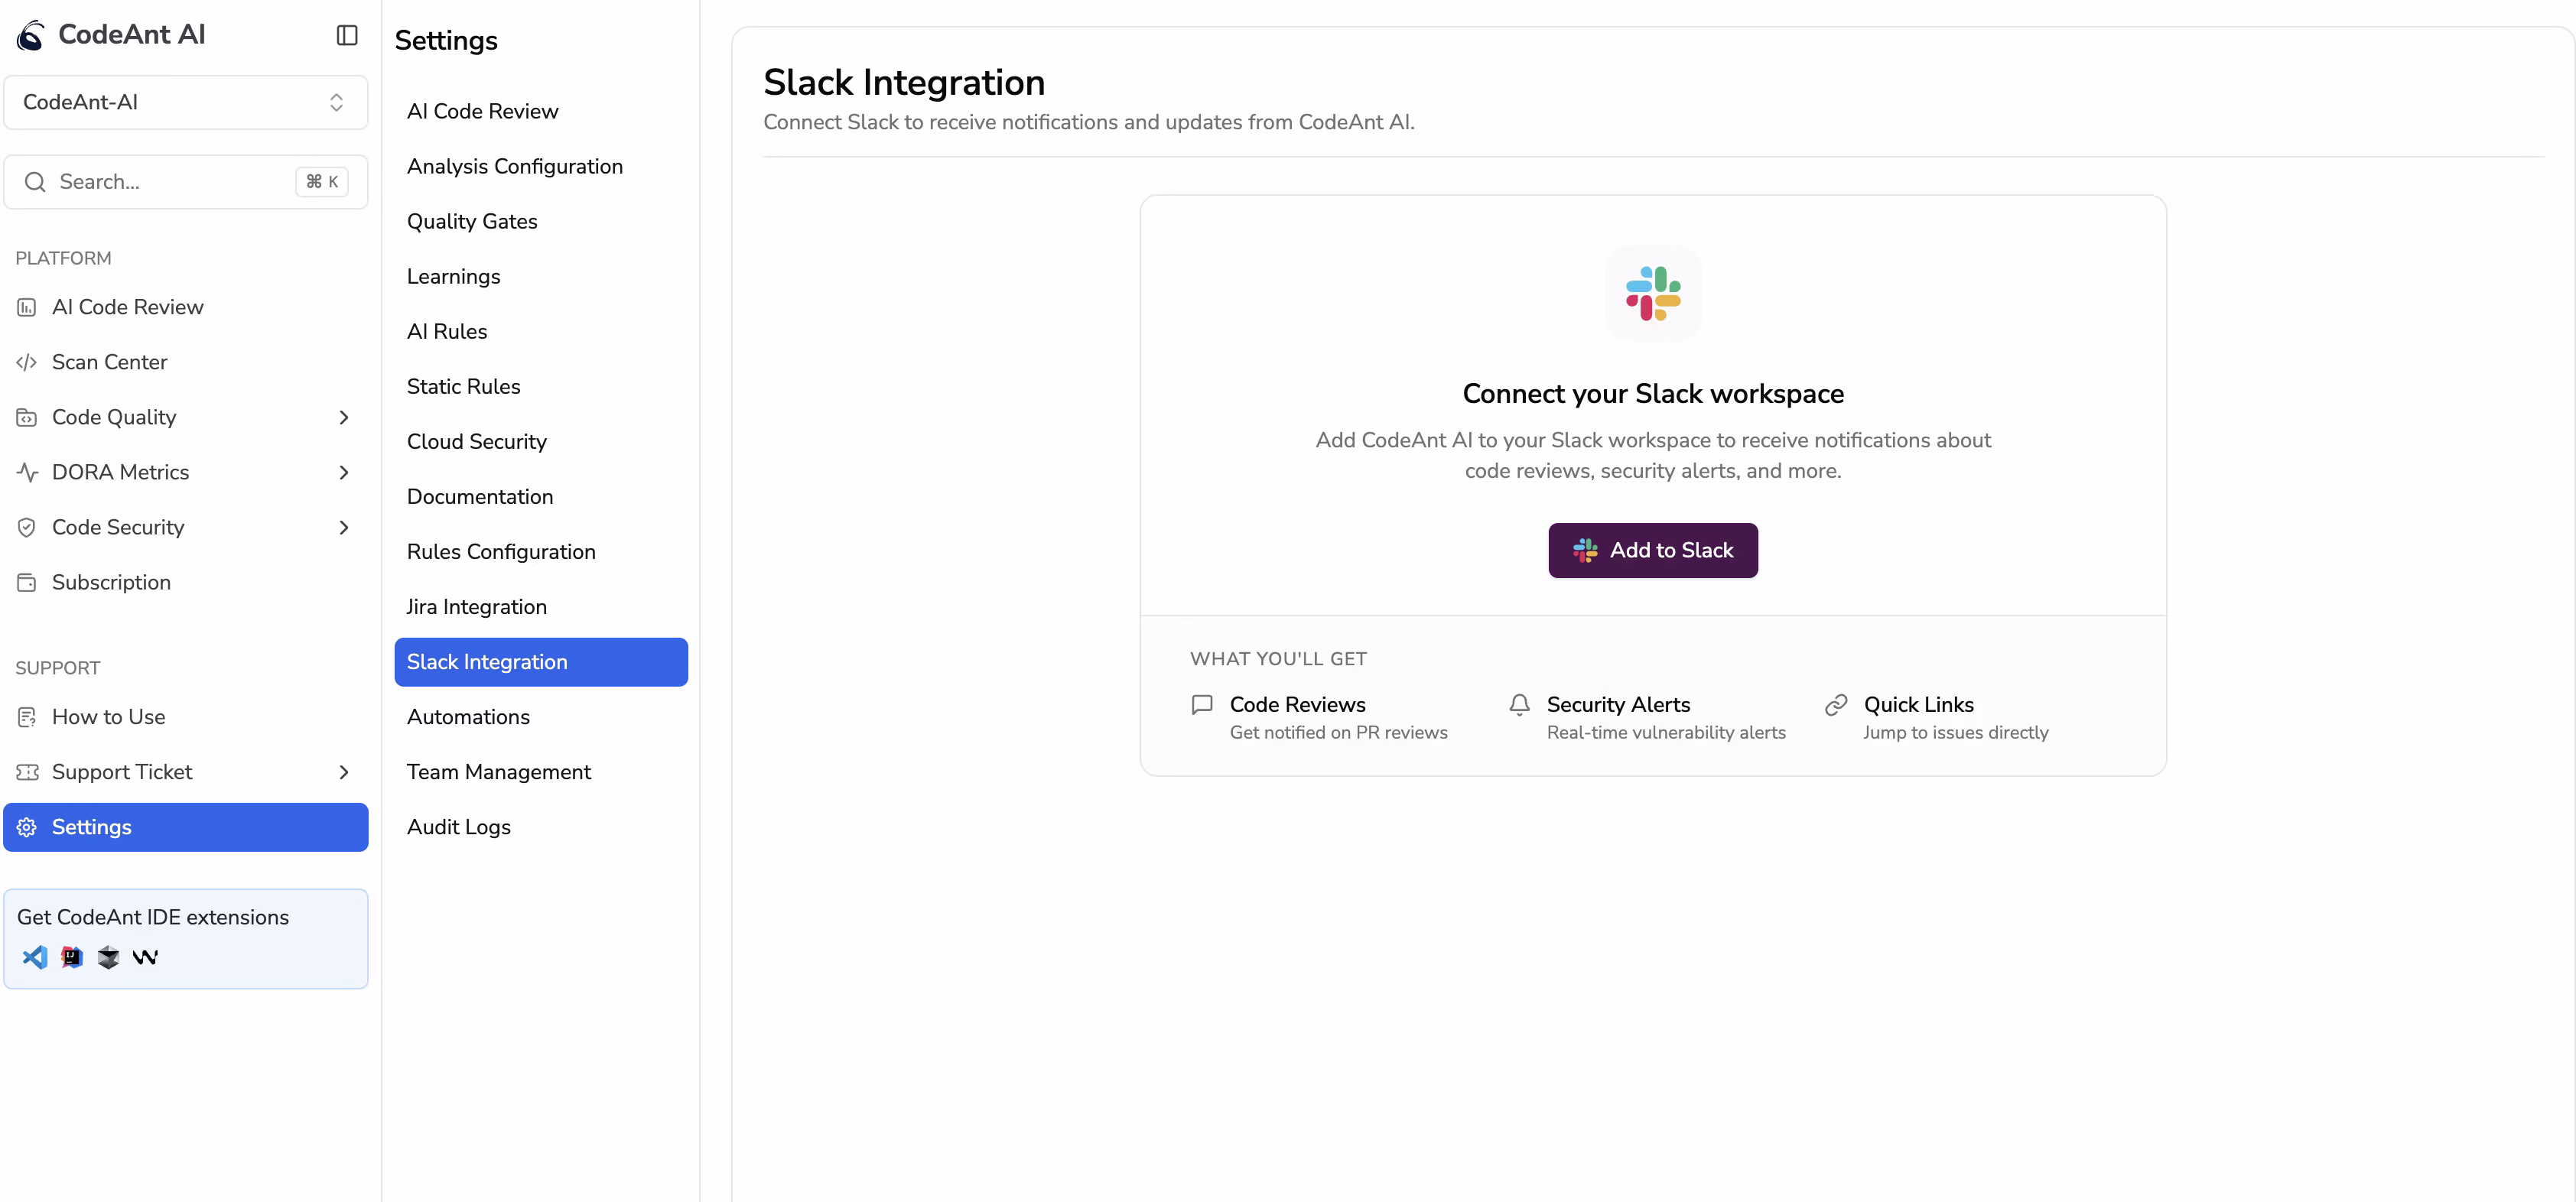The height and width of the screenshot is (1202, 2576).
Task: Click the IntelliJ IDEA extension icon
Action: (x=71, y=957)
